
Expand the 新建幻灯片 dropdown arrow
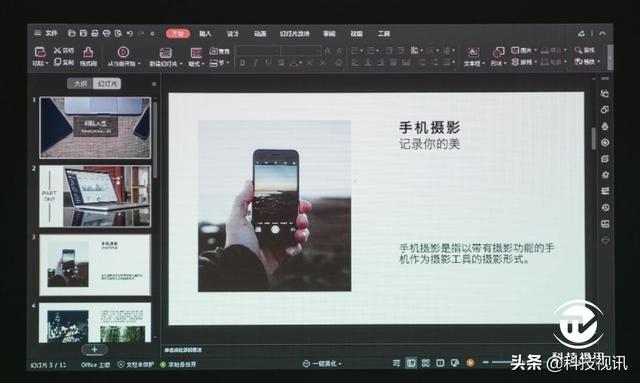181,64
